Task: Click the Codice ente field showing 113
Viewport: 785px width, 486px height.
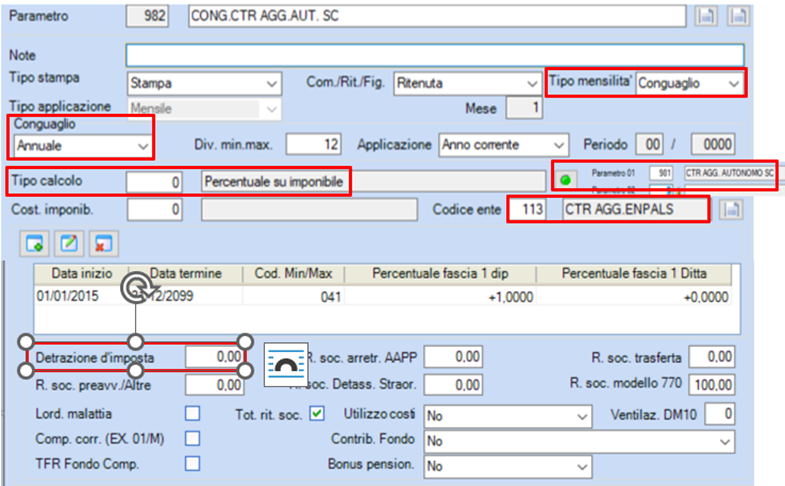Action: [527, 209]
